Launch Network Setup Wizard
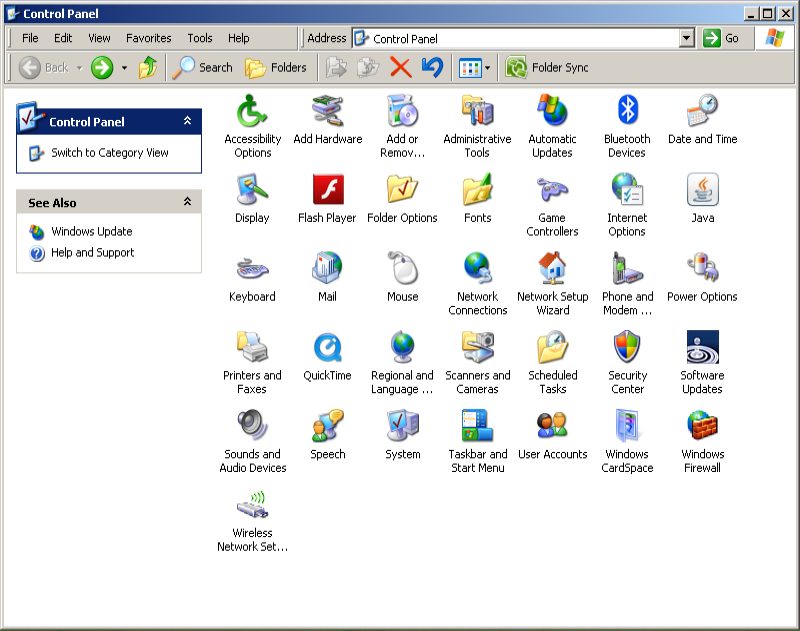The width and height of the screenshot is (800, 631). [x=553, y=284]
